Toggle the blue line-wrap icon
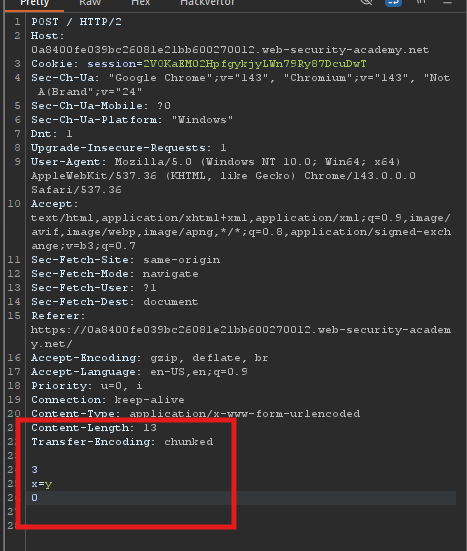 [x=393, y=2]
